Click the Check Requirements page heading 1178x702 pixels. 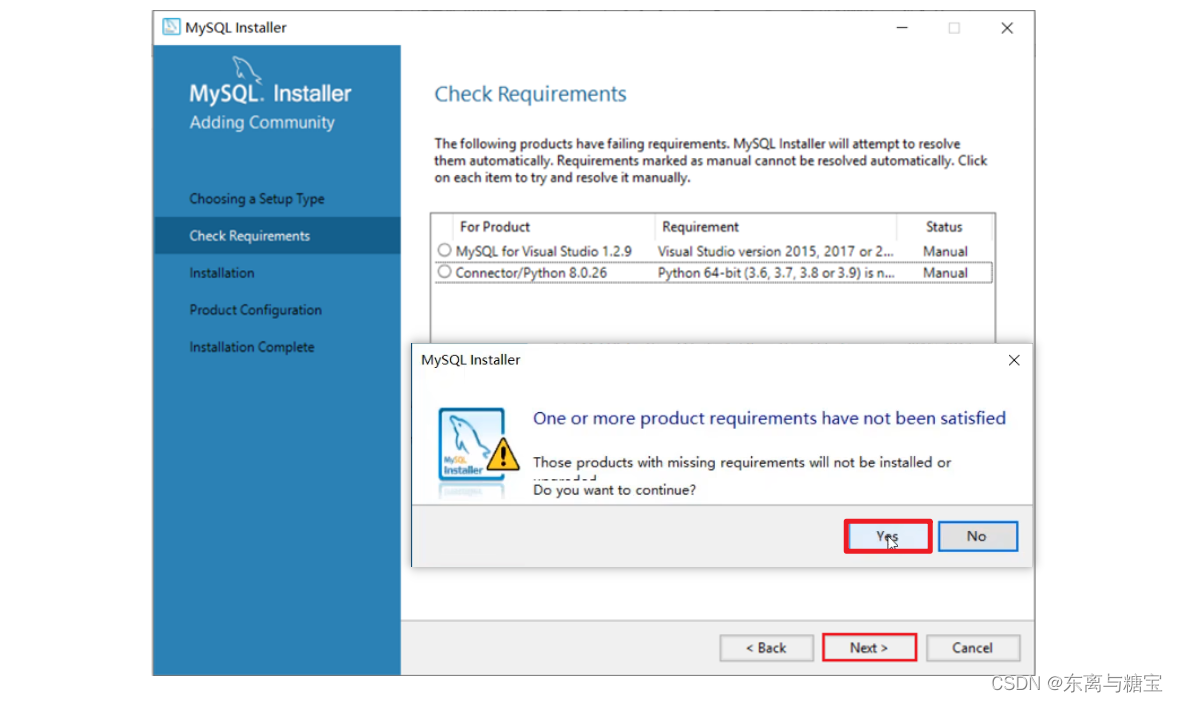coord(530,94)
